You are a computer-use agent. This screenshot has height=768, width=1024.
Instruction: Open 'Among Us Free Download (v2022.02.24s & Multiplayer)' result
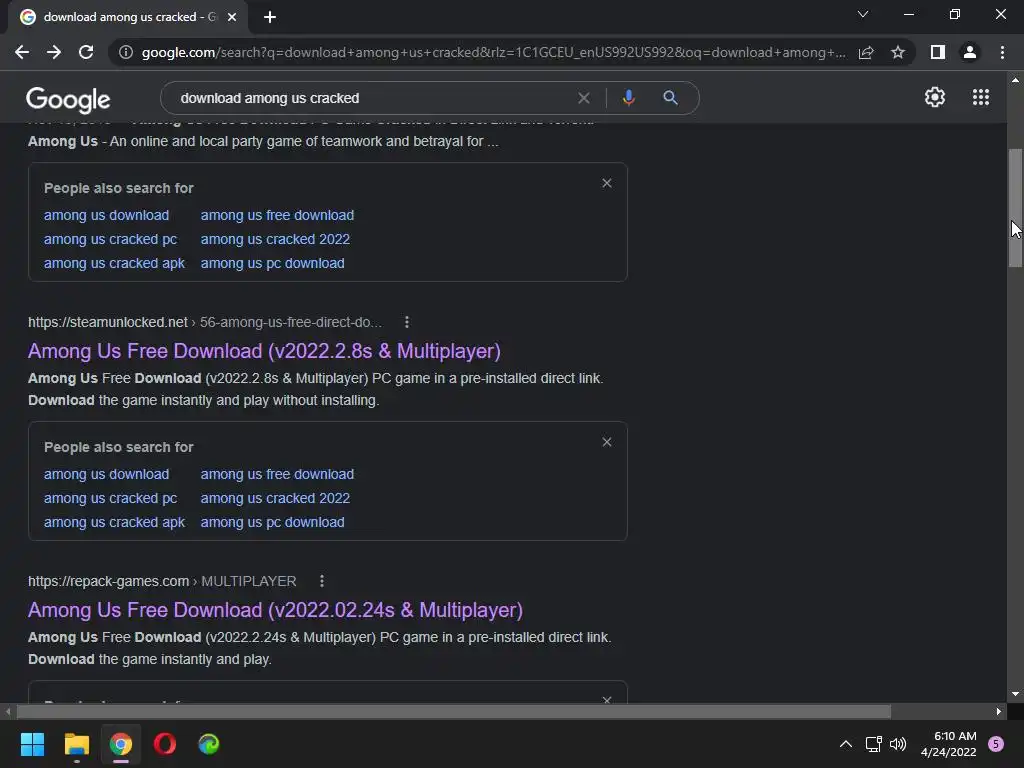(x=275, y=610)
